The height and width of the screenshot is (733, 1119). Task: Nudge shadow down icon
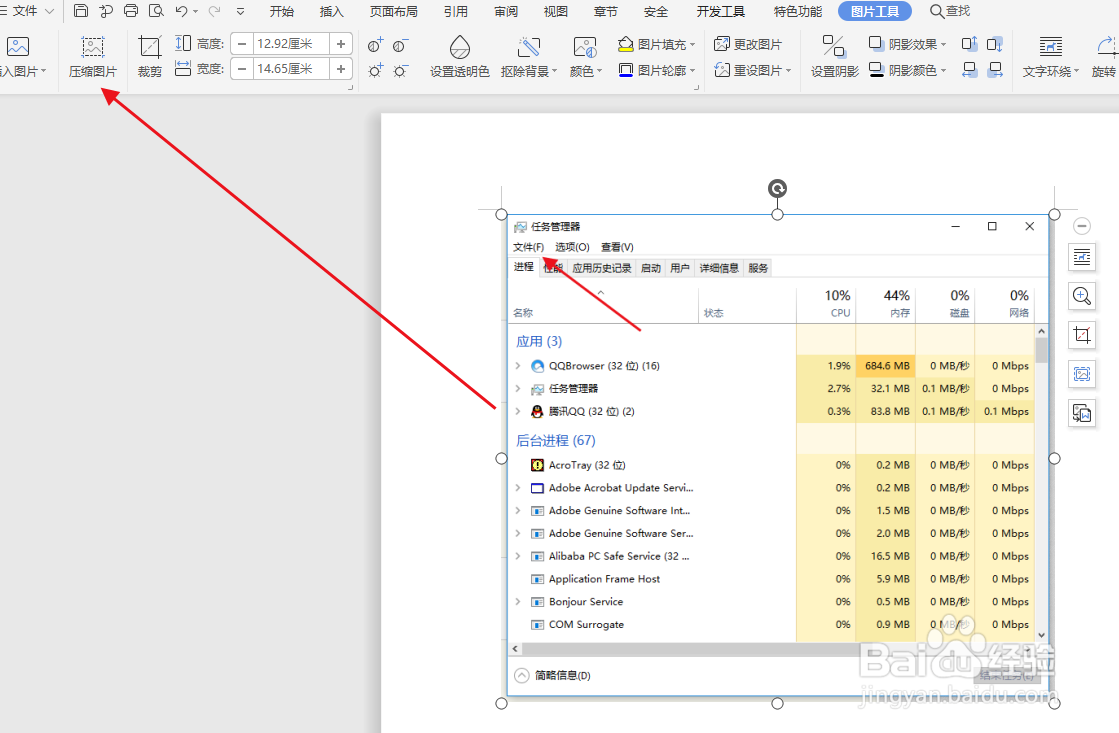coord(994,44)
